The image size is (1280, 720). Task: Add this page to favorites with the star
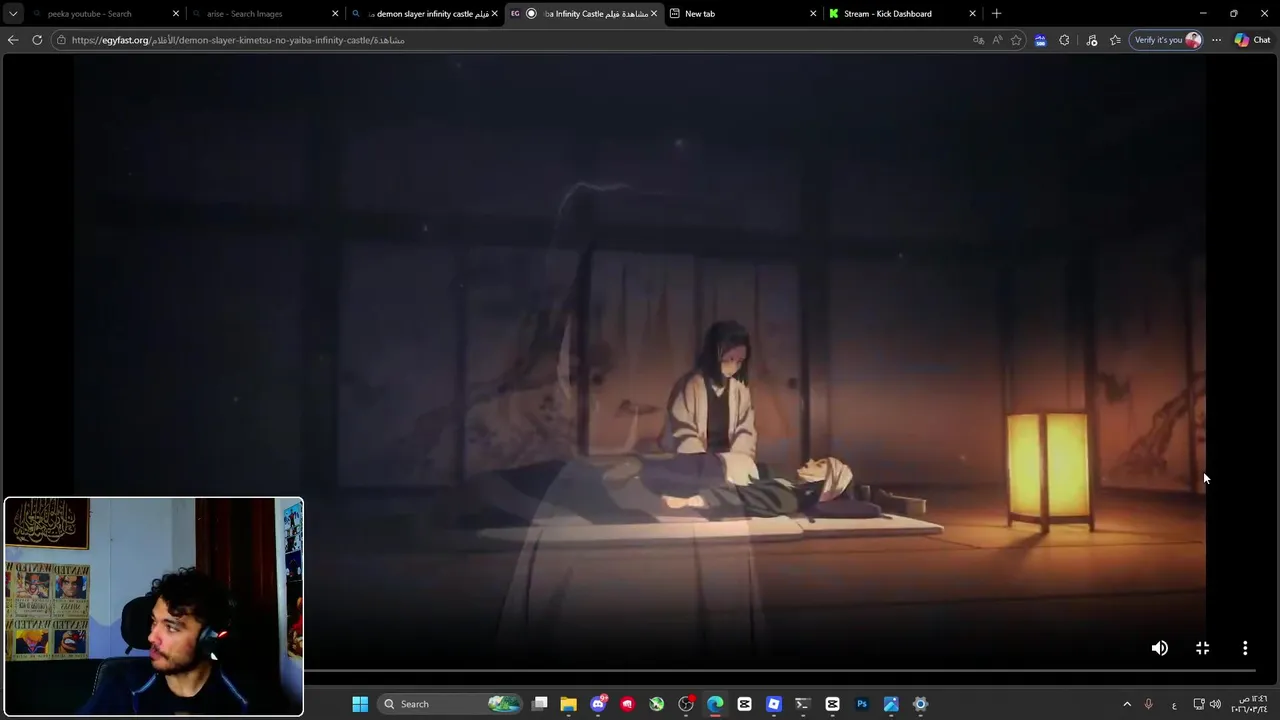(x=1016, y=40)
